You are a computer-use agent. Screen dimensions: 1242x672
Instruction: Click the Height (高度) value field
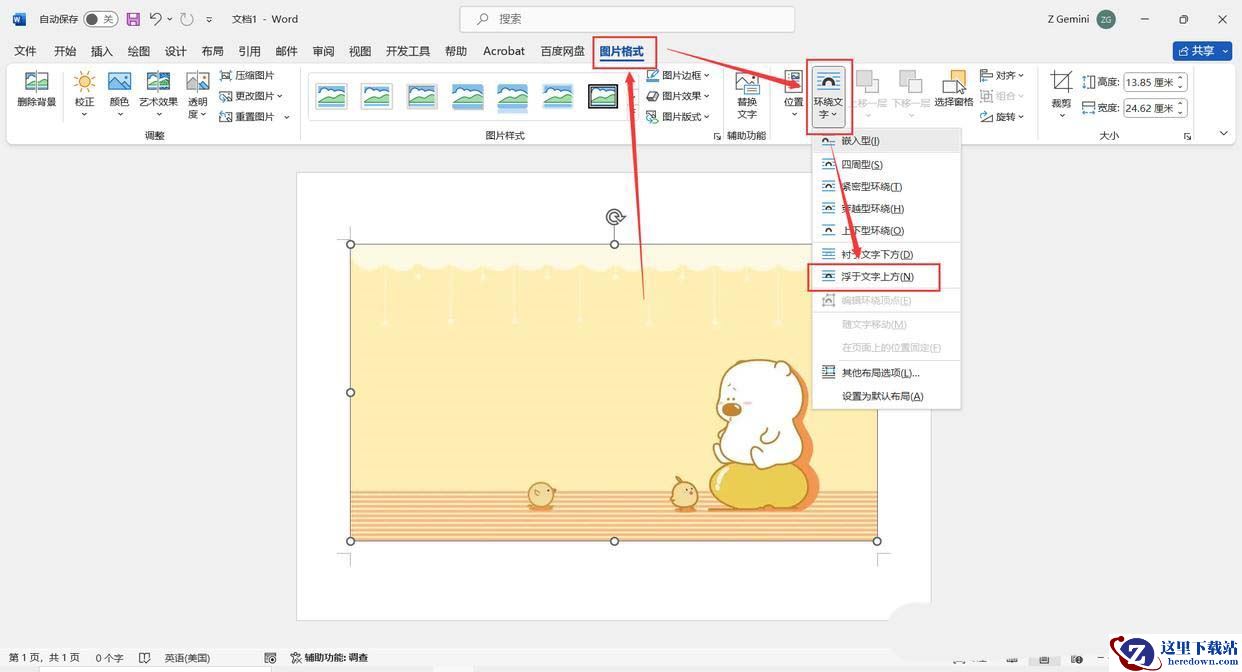click(1149, 82)
